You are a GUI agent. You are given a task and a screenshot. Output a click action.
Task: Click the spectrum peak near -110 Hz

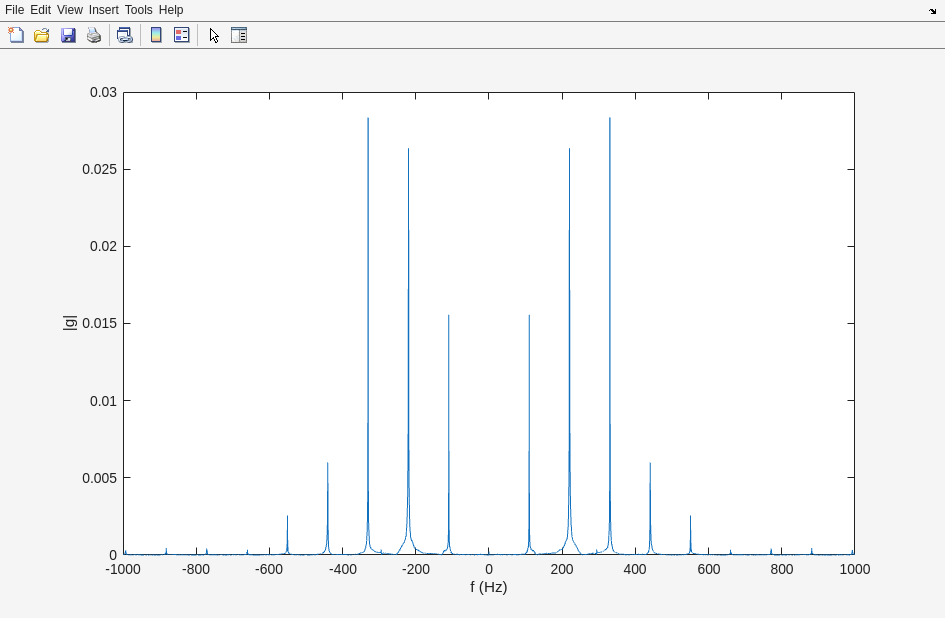tap(448, 318)
